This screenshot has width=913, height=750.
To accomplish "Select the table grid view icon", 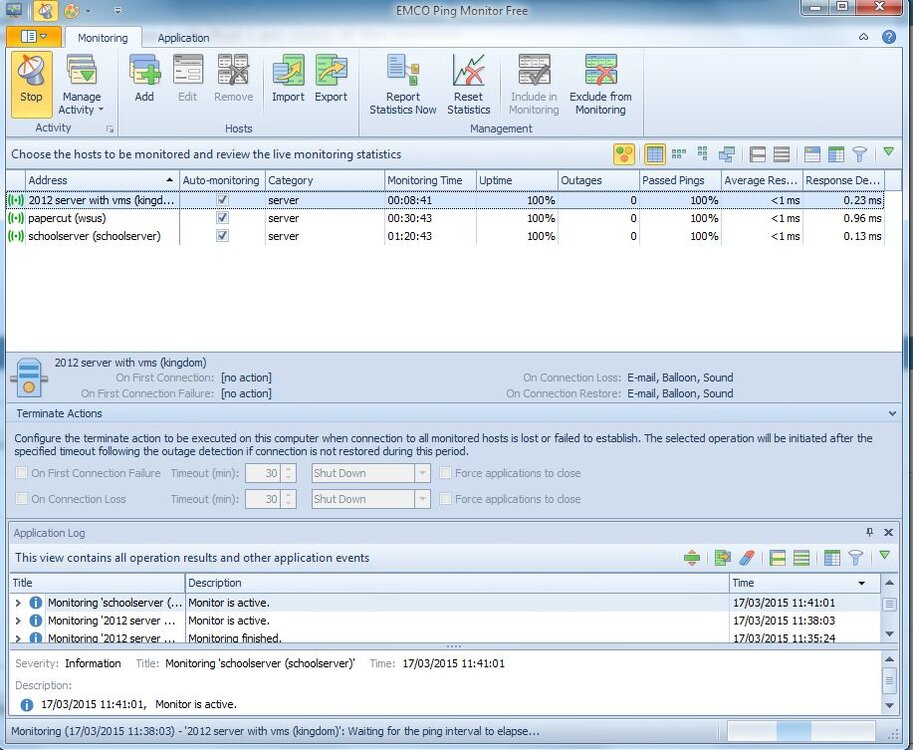I will click(x=654, y=154).
